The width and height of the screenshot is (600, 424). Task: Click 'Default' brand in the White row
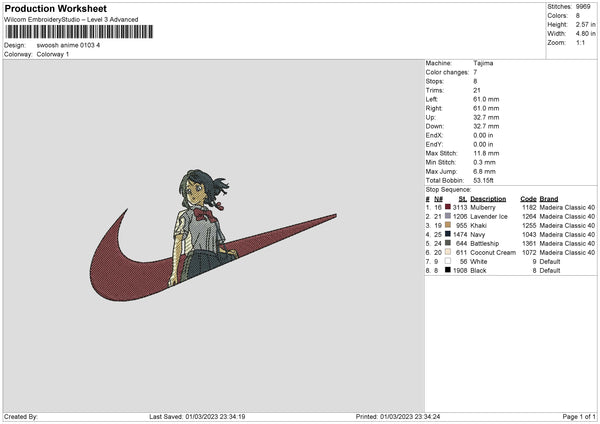point(550,262)
